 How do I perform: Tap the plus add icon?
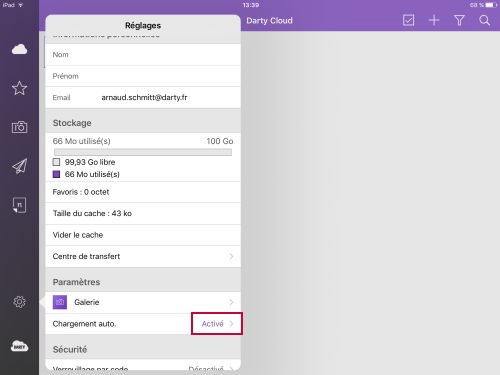click(434, 20)
